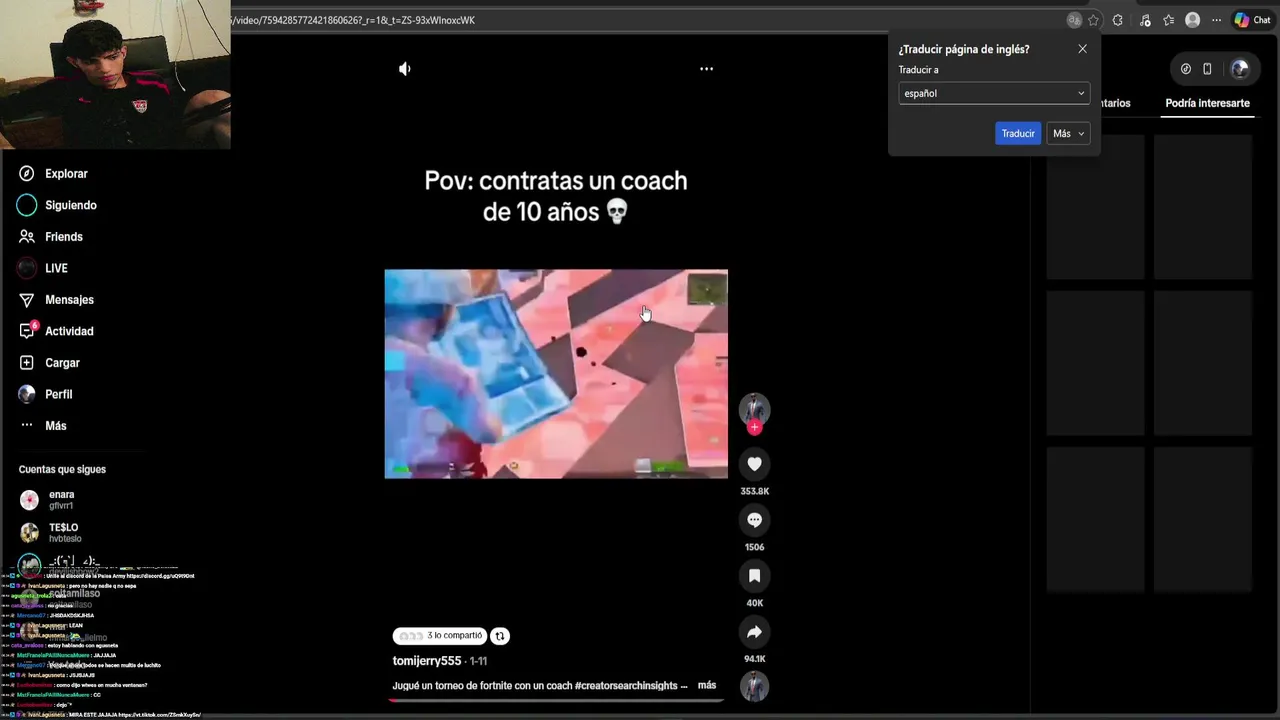Click the Cargar plus-square icon
The height and width of the screenshot is (720, 1280).
(27, 363)
